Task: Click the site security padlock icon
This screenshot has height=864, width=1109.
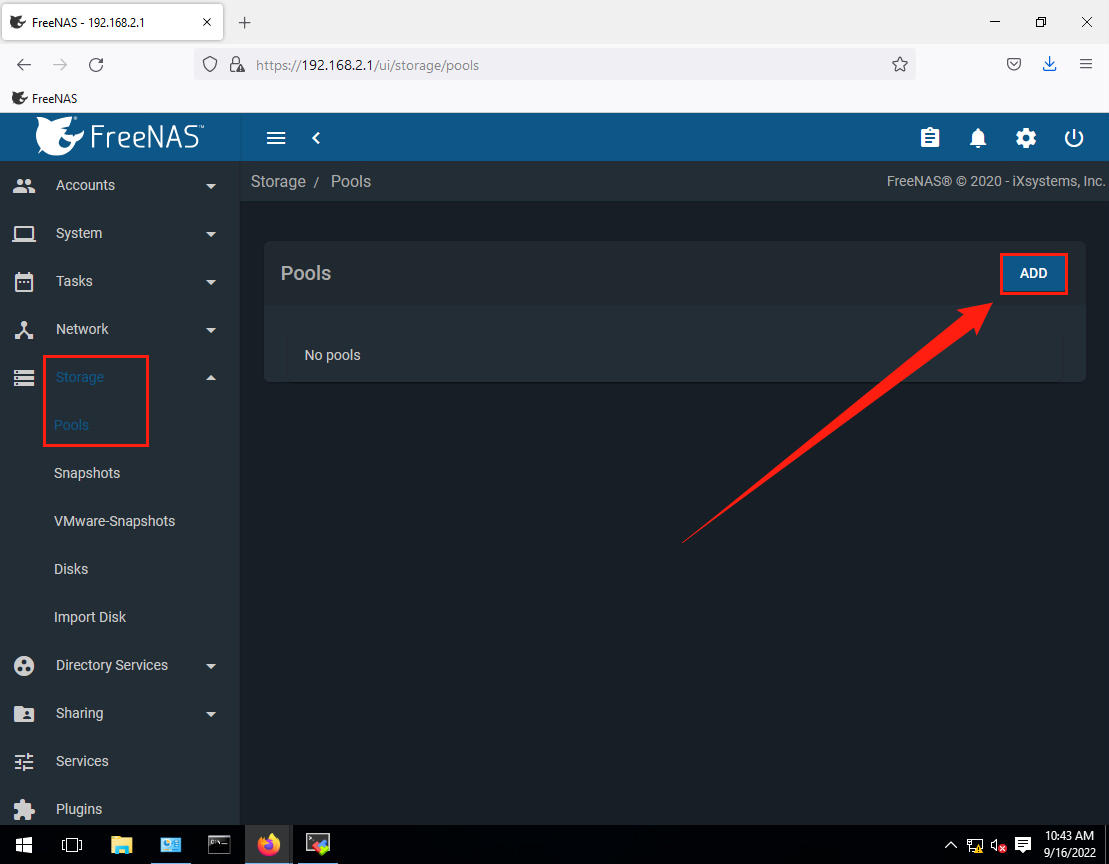Action: (x=237, y=64)
